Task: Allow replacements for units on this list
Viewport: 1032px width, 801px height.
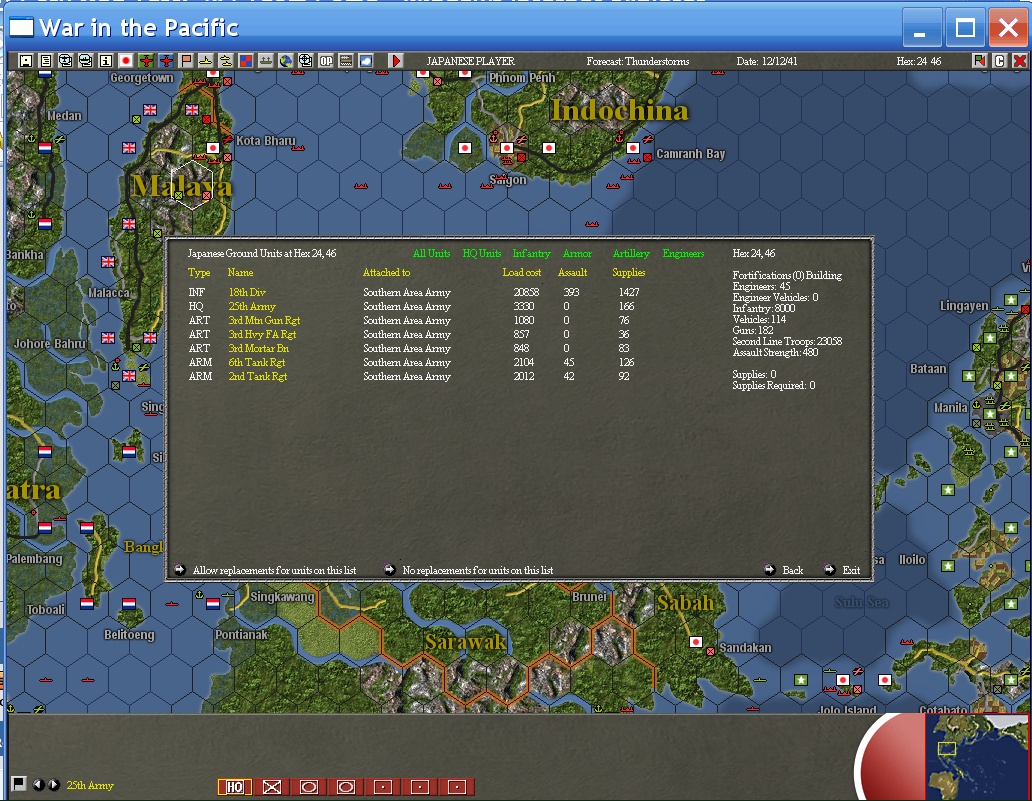Action: tap(265, 570)
